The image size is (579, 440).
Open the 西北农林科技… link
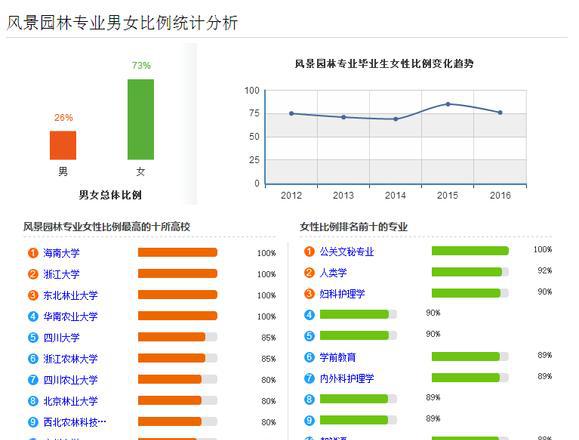click(x=75, y=422)
